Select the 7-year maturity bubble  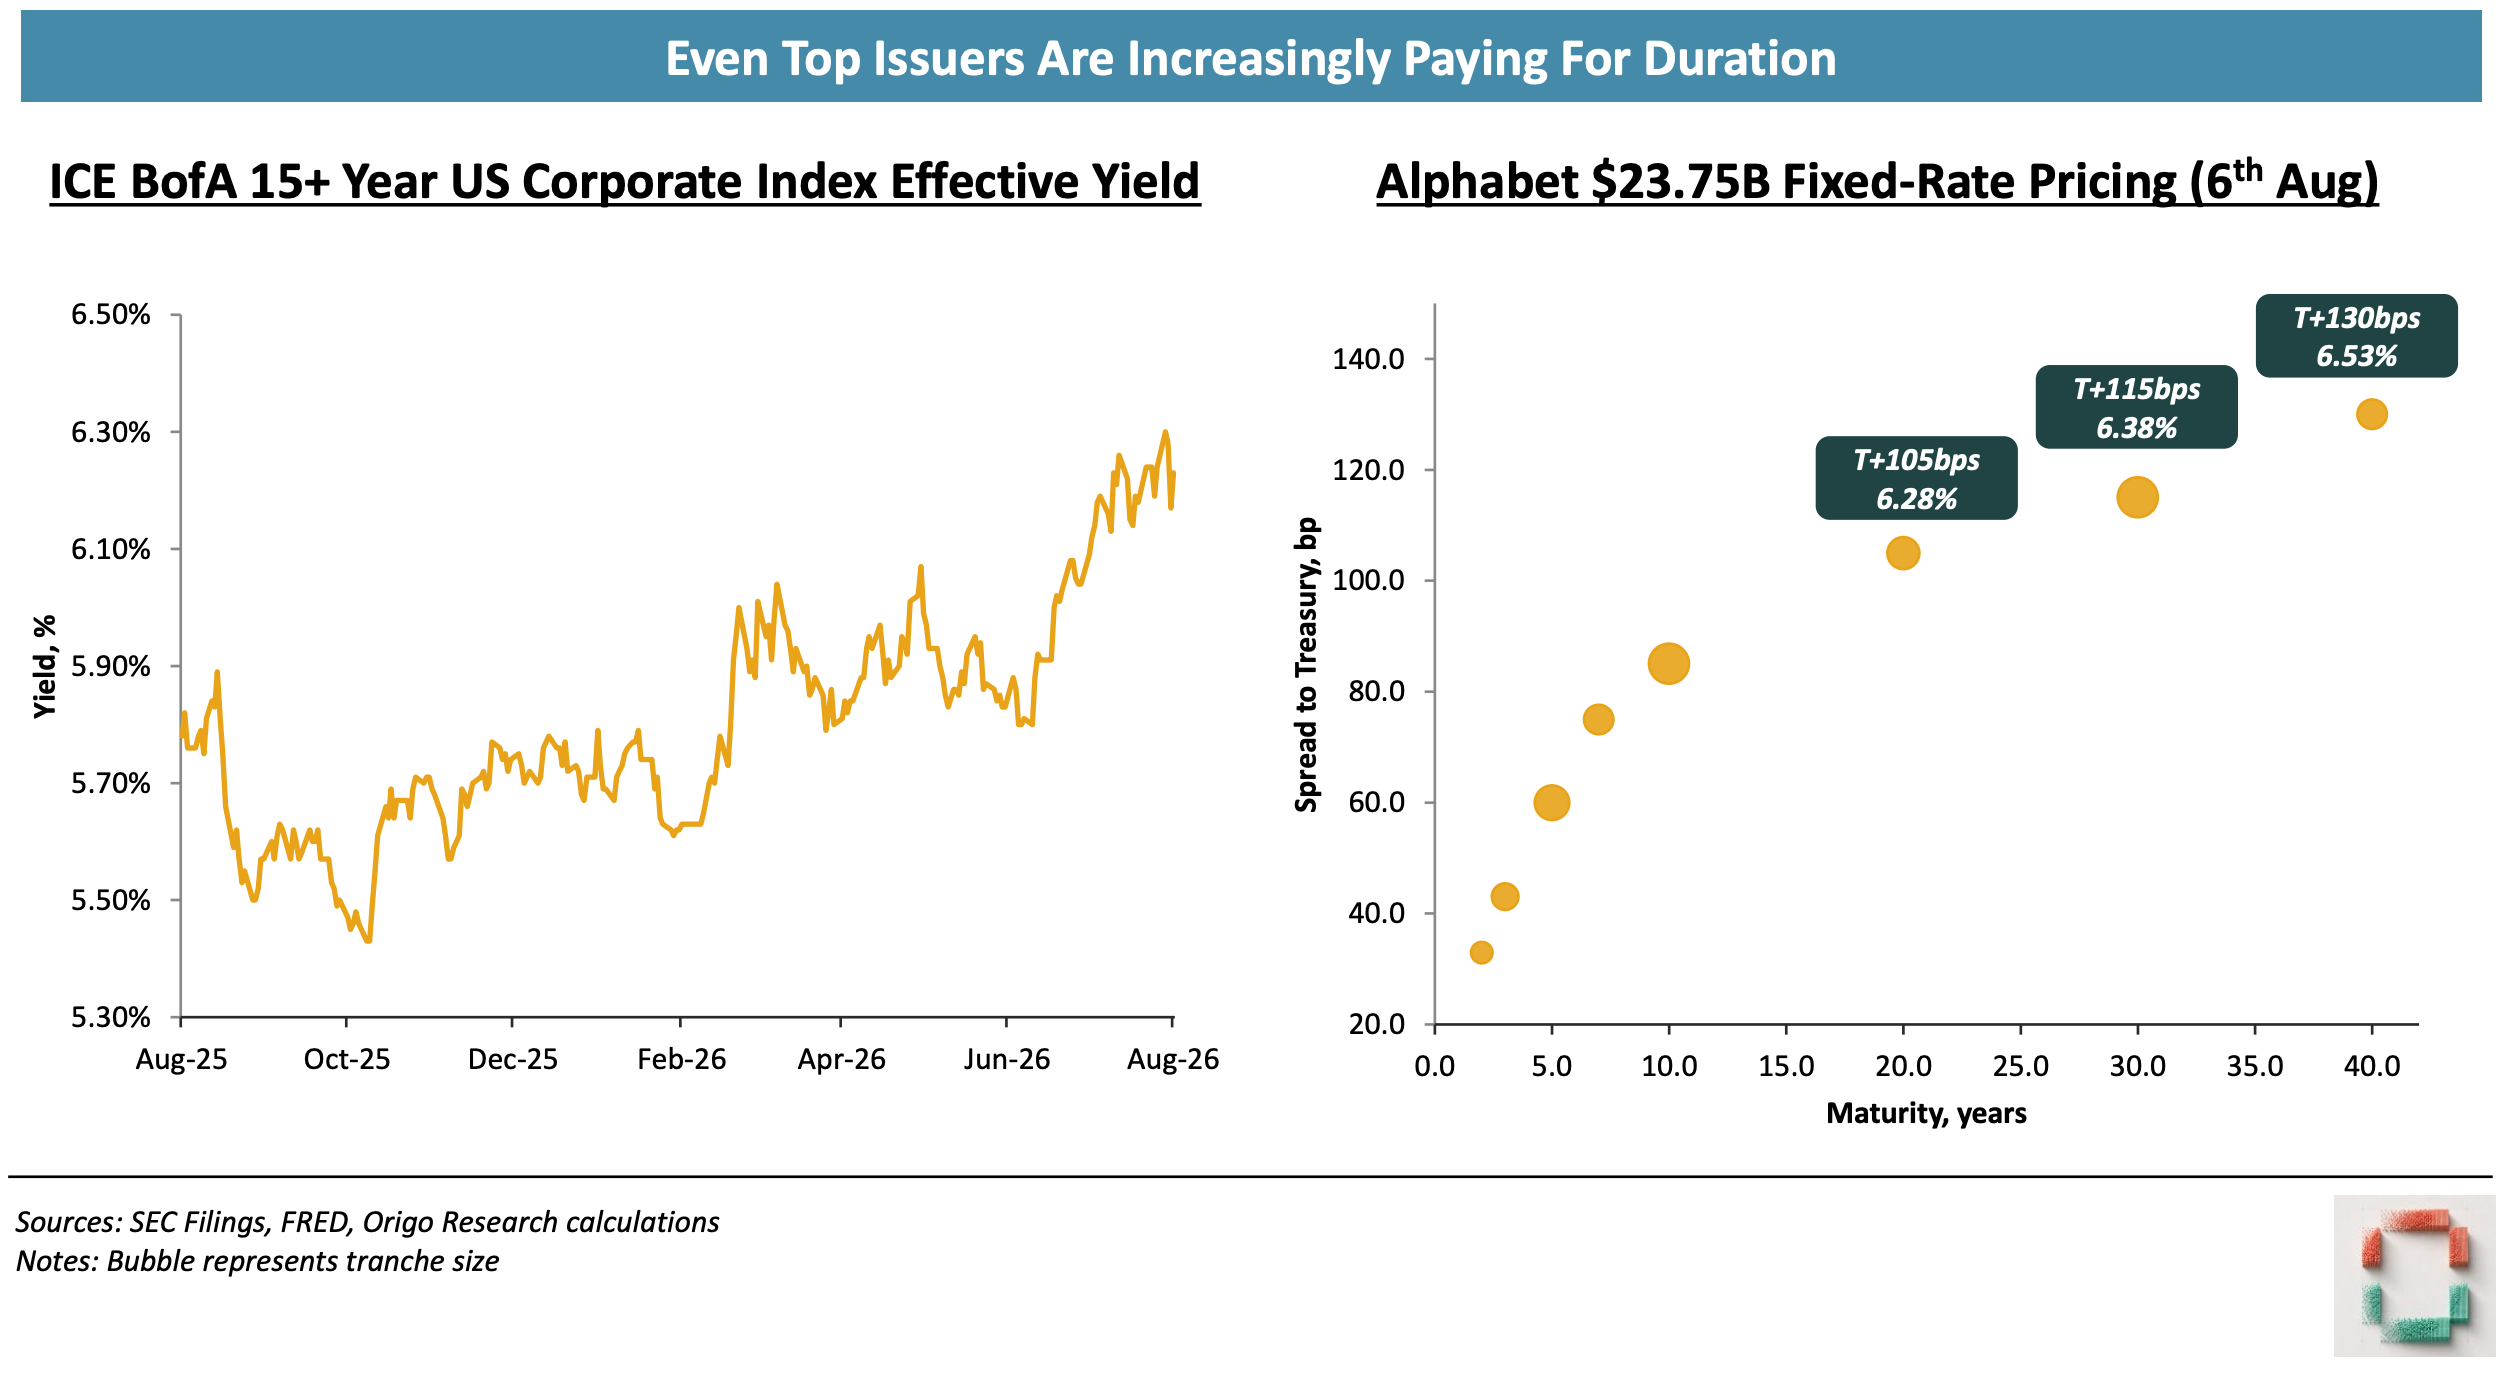coord(1598,719)
